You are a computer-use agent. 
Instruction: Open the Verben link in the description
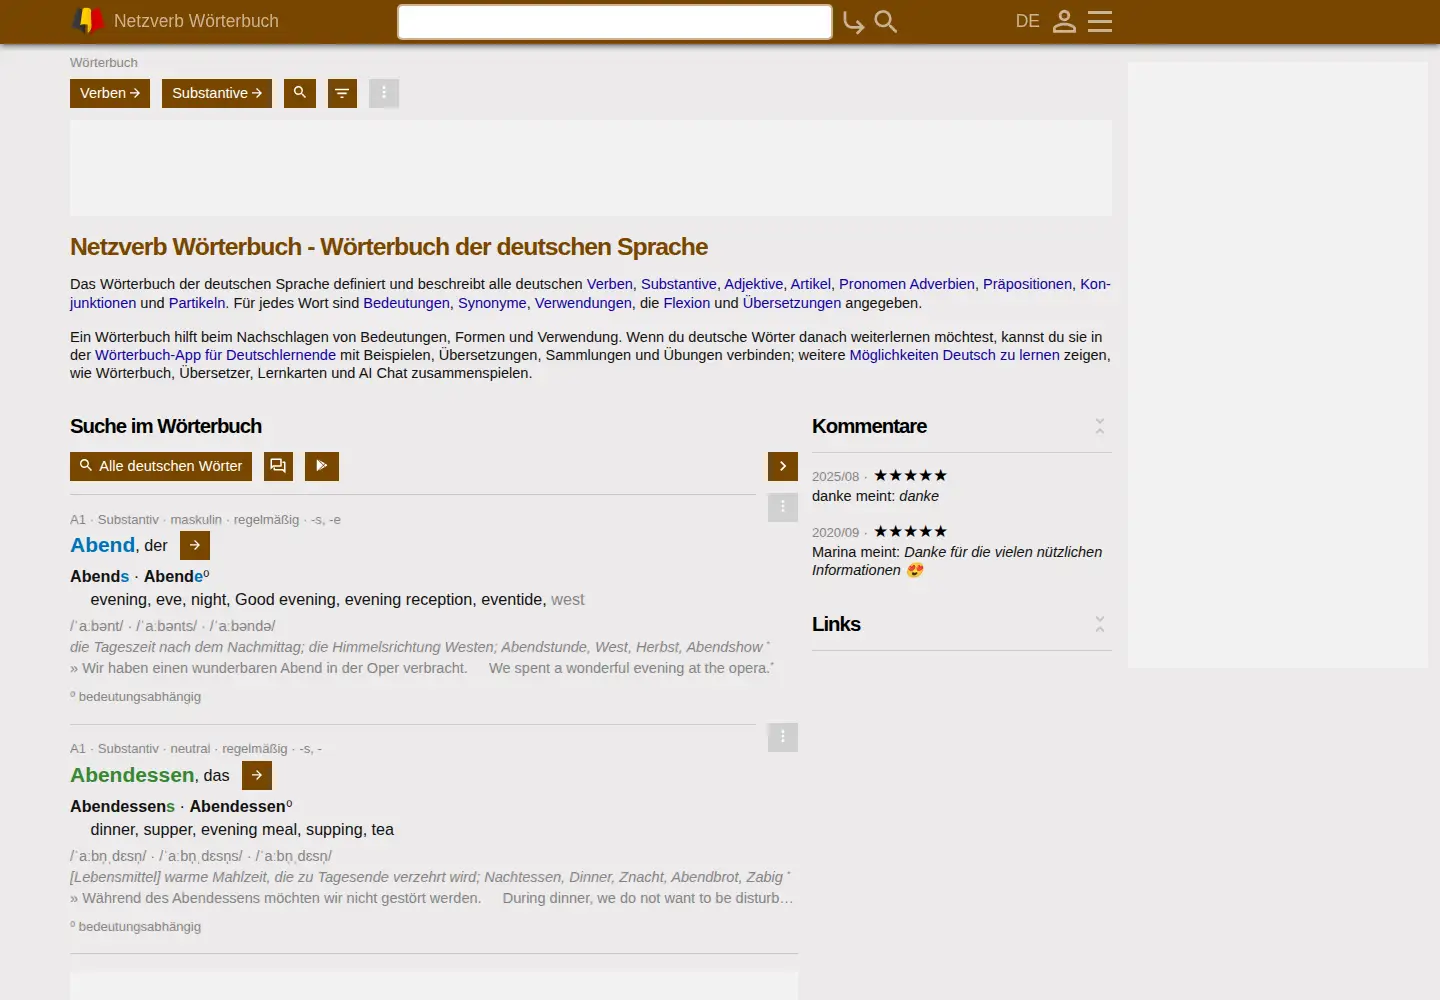[x=609, y=284]
